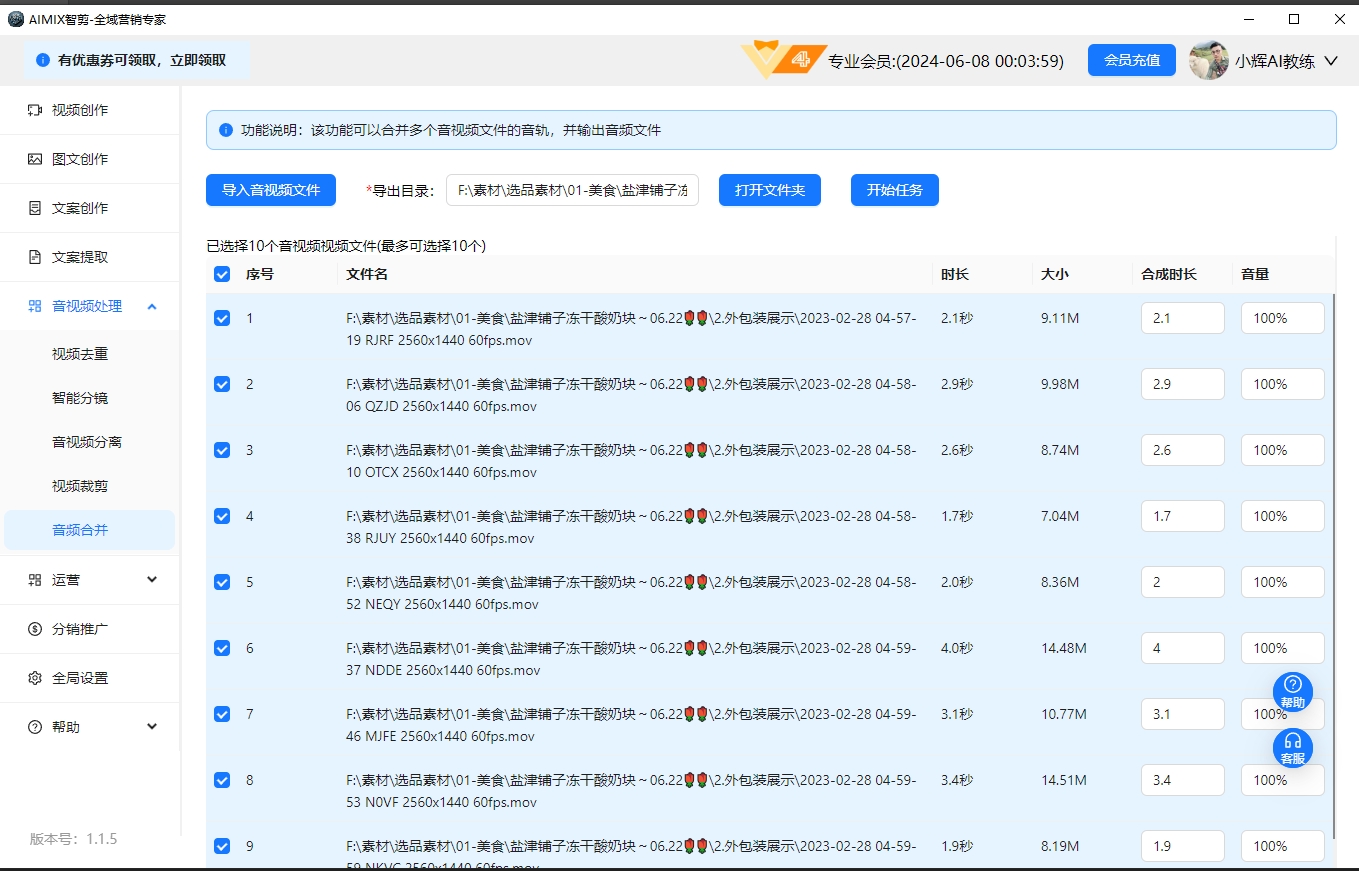Click the 导出目录 path input field
The image size is (1359, 871).
[x=572, y=190]
